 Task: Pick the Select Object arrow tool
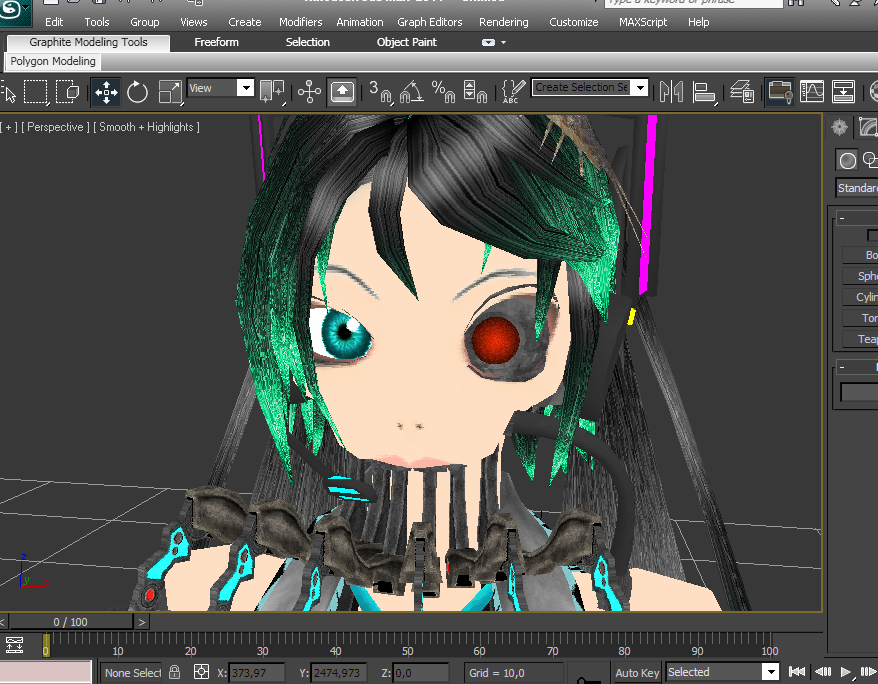(x=9, y=92)
